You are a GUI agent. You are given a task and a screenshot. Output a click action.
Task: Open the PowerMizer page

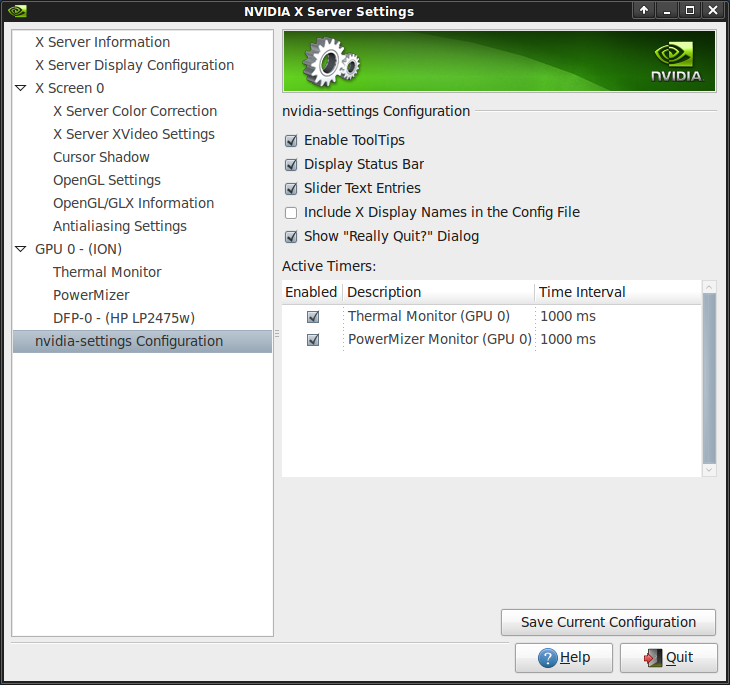pyautogui.click(x=91, y=295)
